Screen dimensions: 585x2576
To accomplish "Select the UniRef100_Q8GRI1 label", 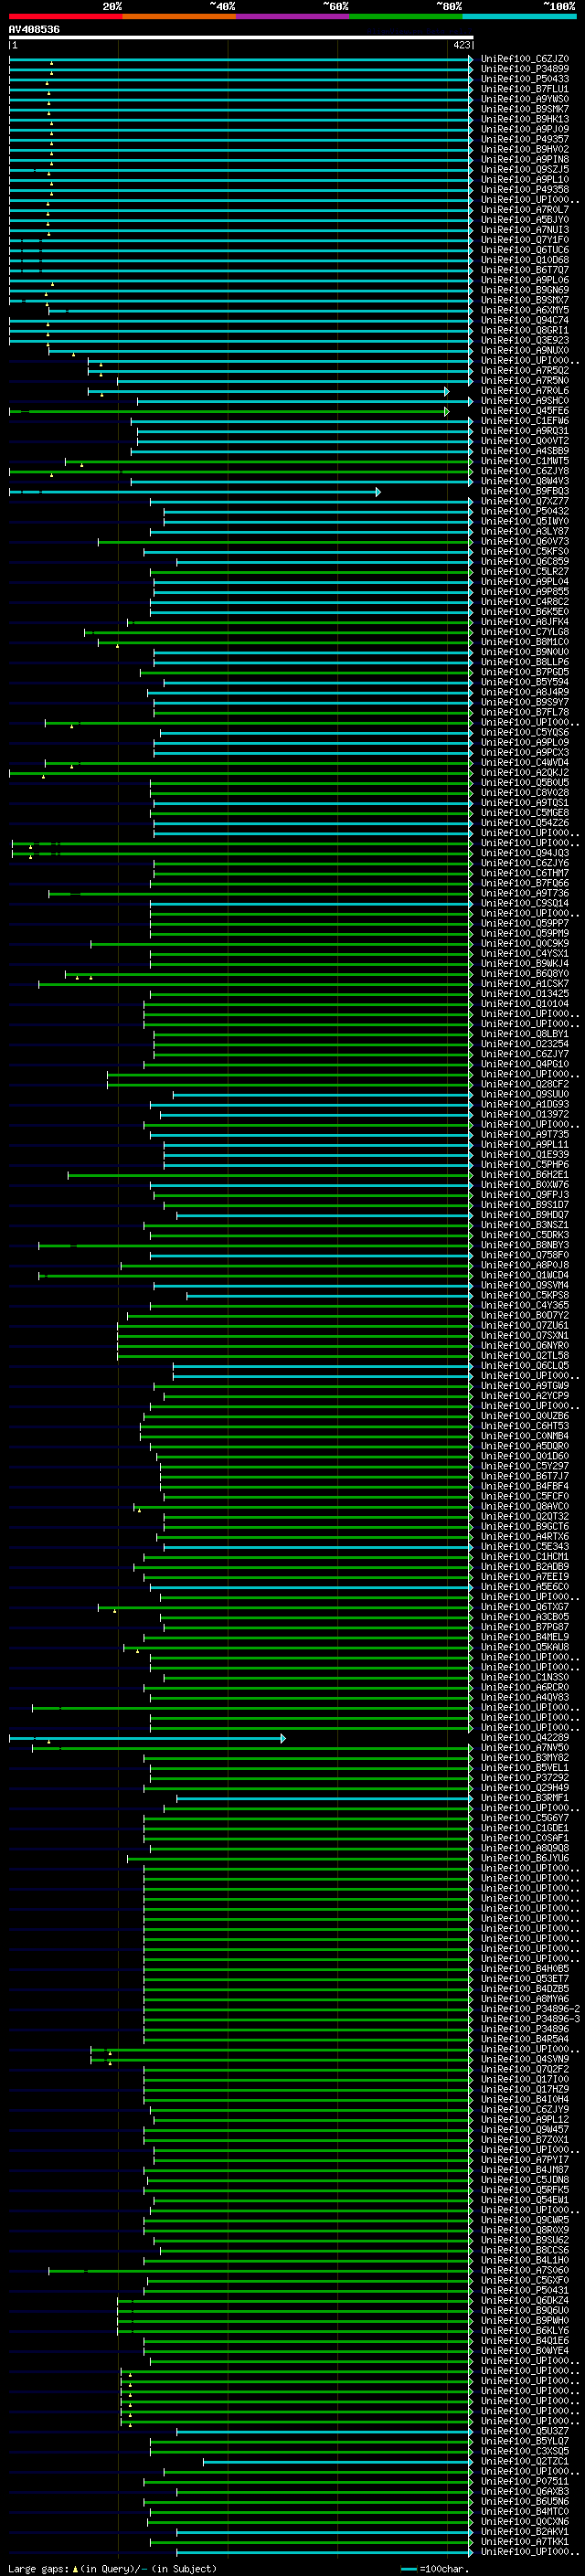I will point(525,330).
